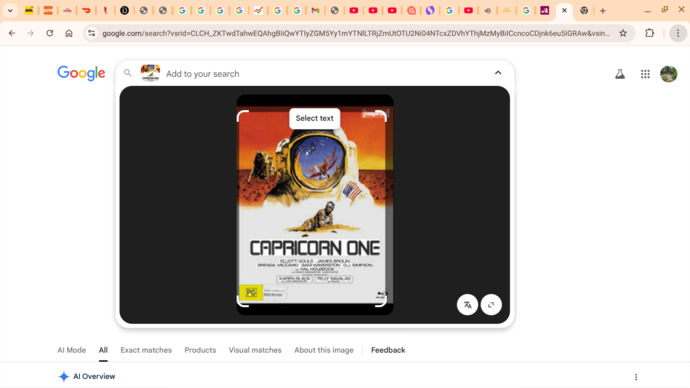
Task: Go back to previous page
Action: pyautogui.click(x=12, y=33)
